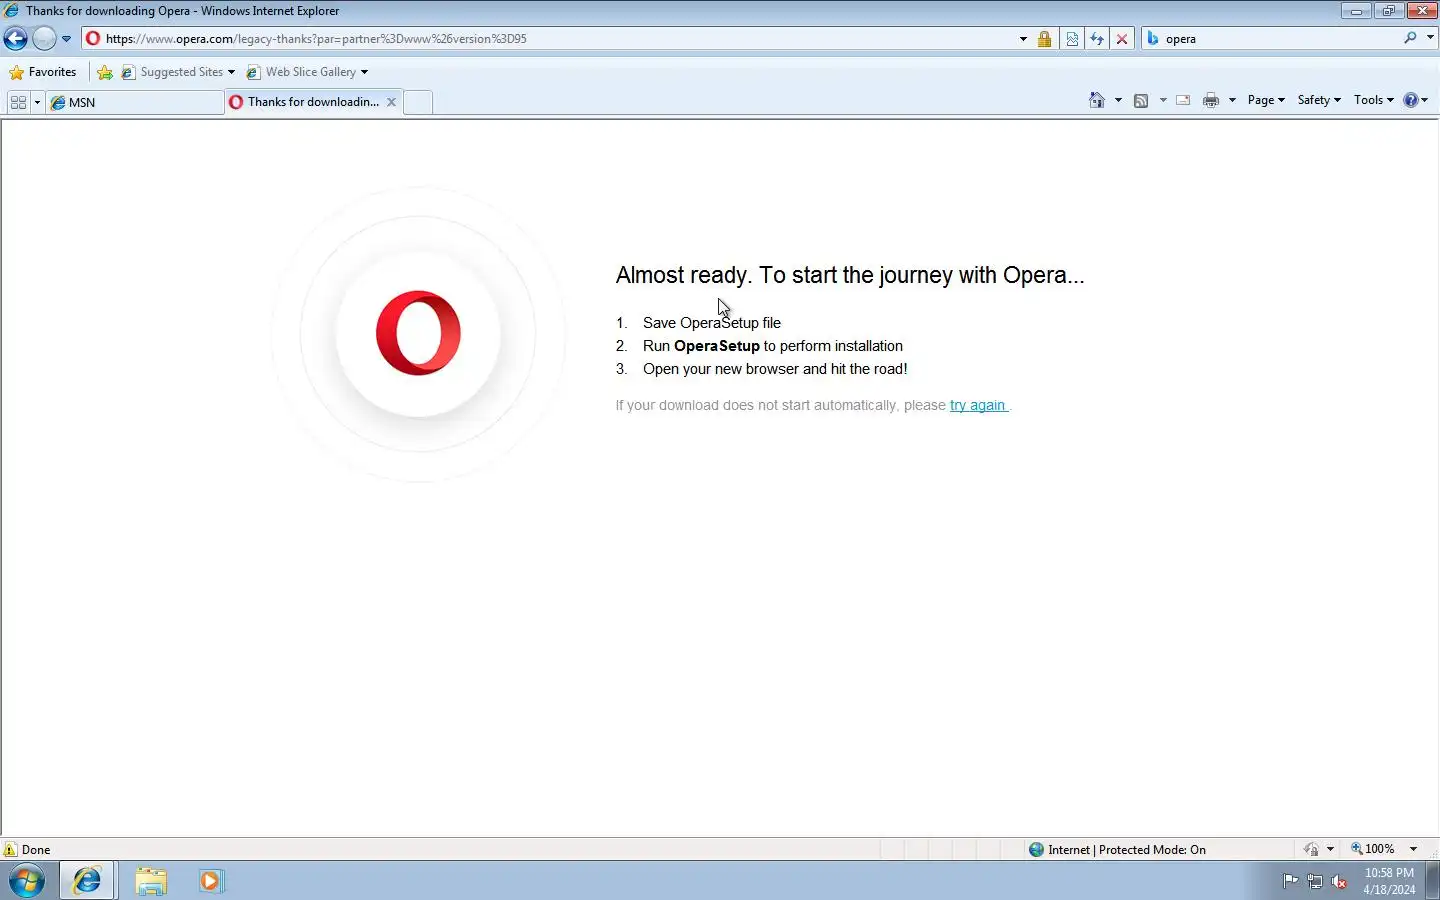Open Quick Tabs grid icon
This screenshot has height=900, width=1440.
tap(18, 102)
